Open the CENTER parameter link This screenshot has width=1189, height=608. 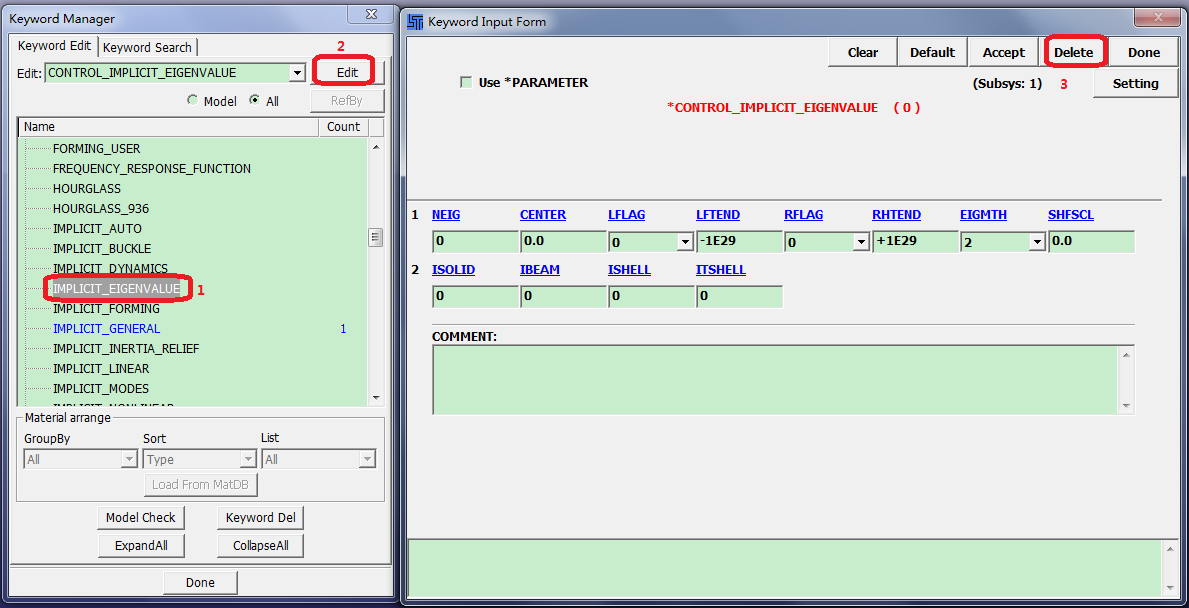(543, 215)
